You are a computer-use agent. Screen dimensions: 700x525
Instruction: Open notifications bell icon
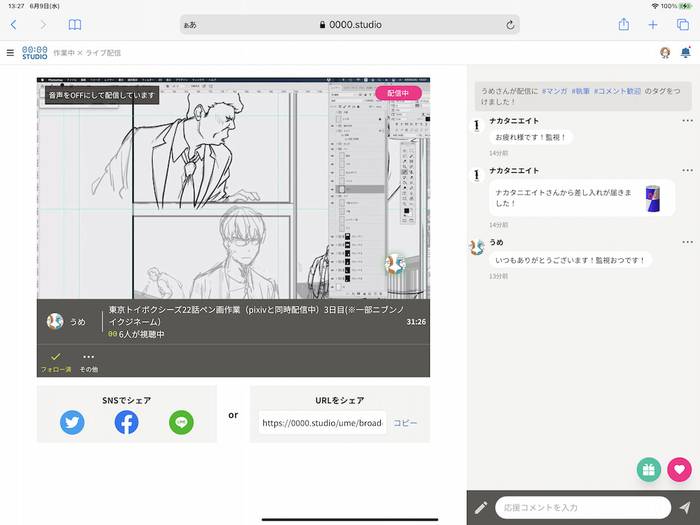686,53
